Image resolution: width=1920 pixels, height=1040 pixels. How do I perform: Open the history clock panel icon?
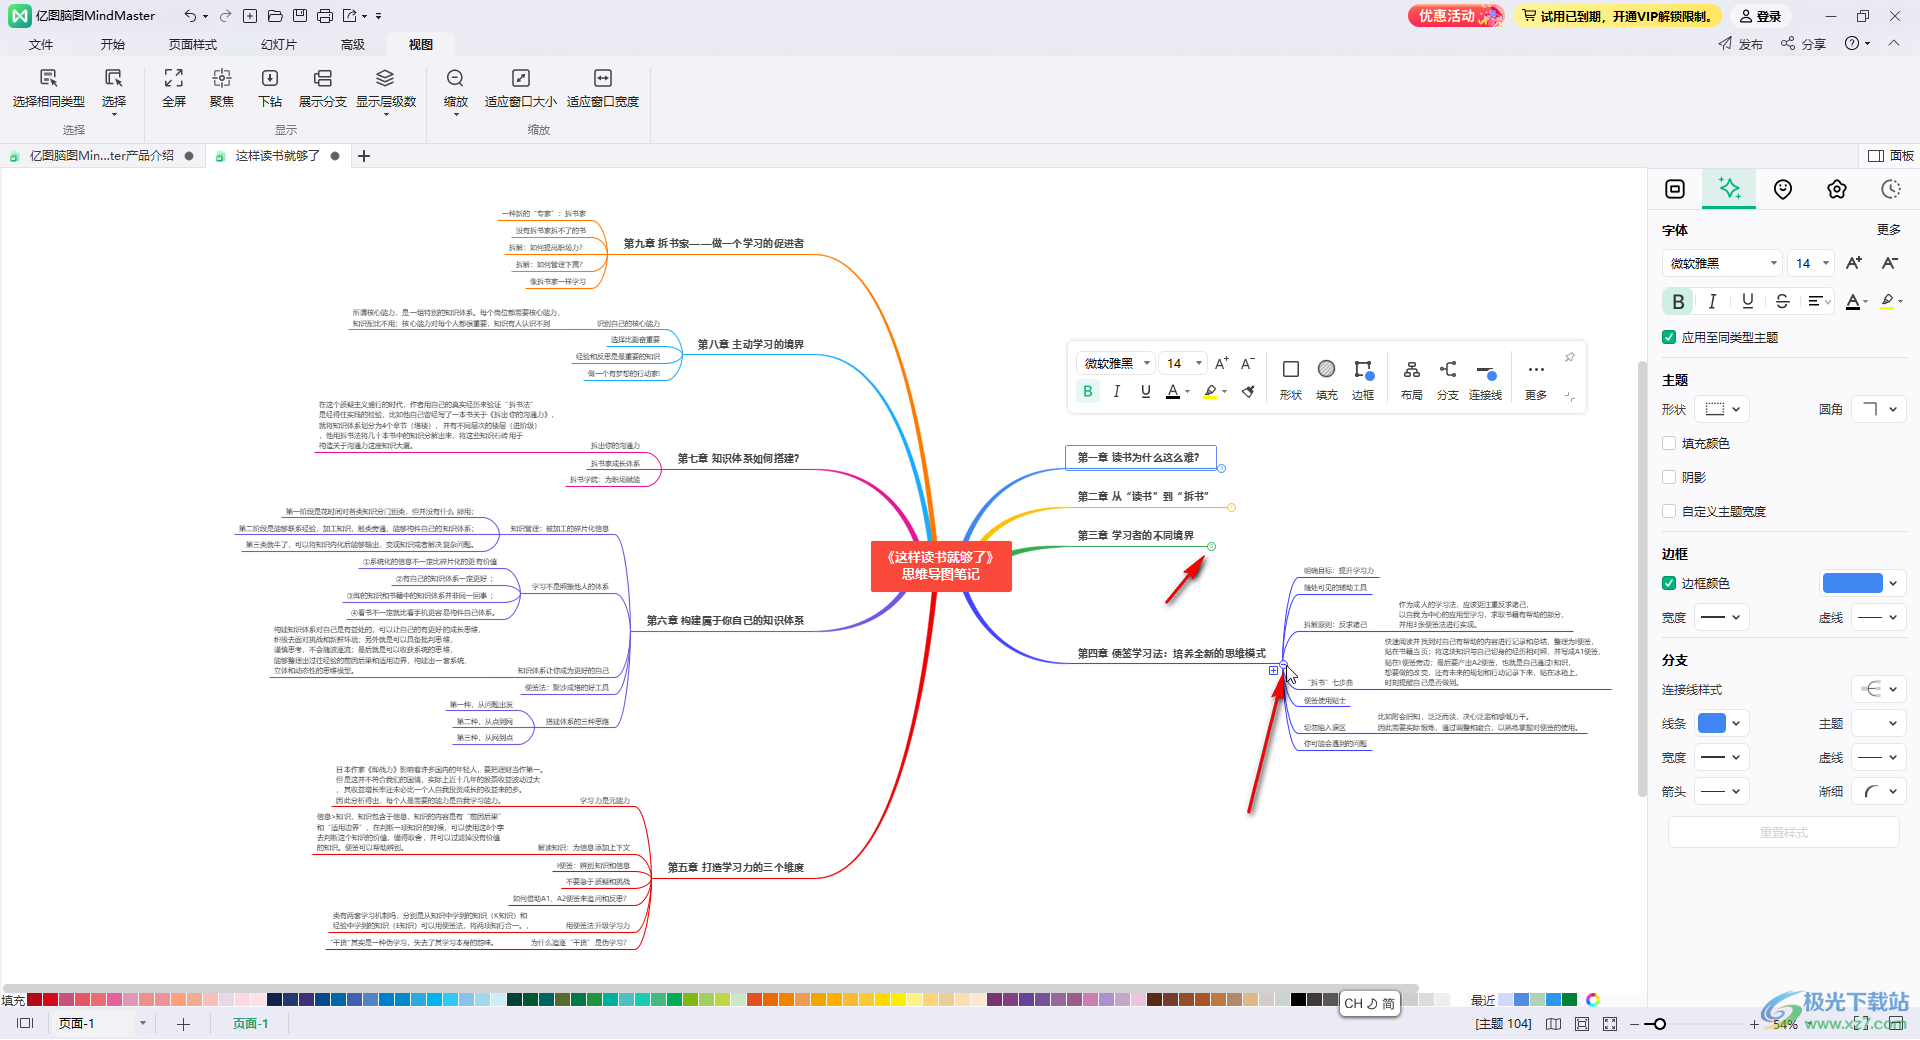tap(1891, 189)
